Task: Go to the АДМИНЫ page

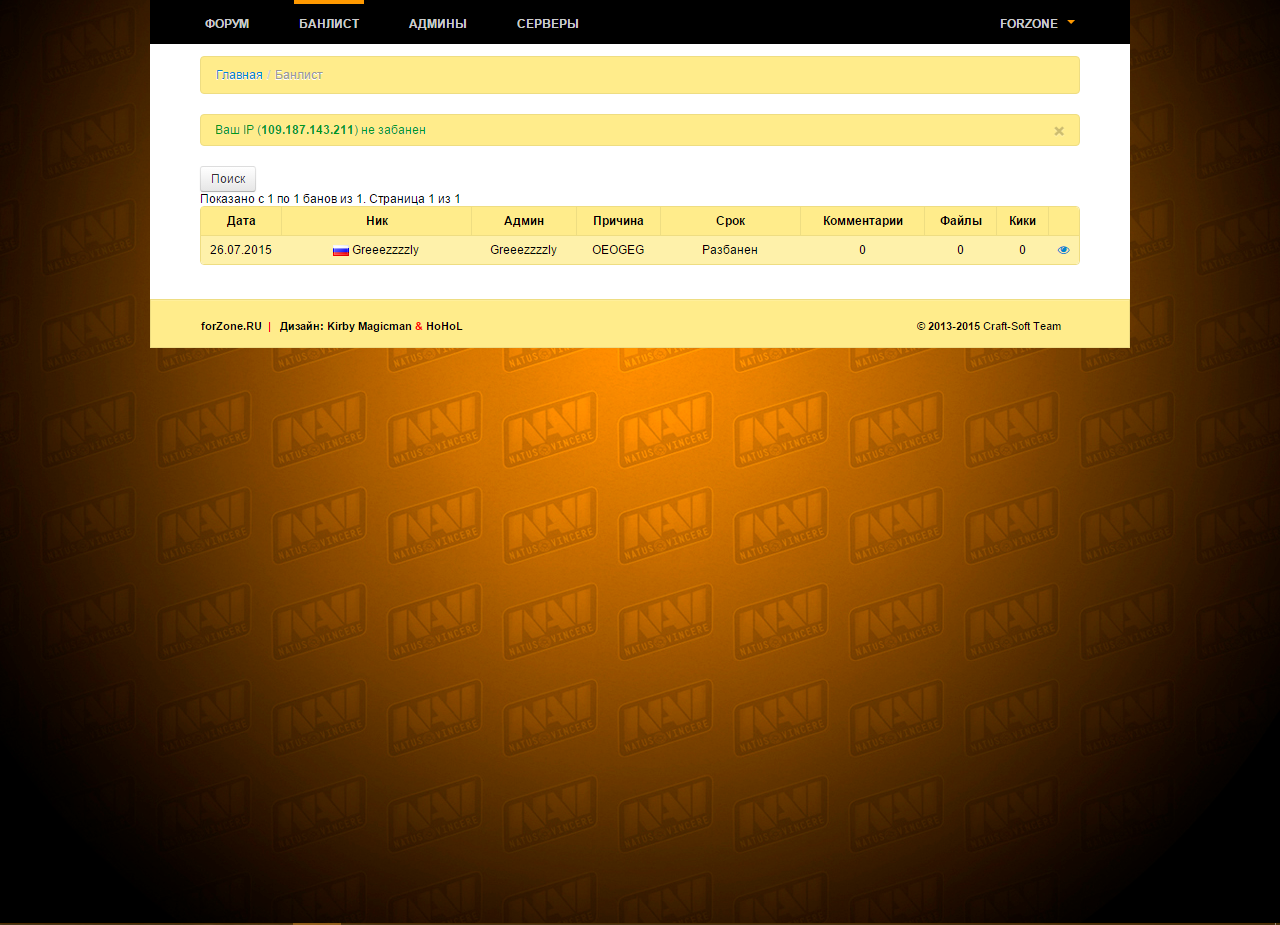Action: (x=438, y=23)
